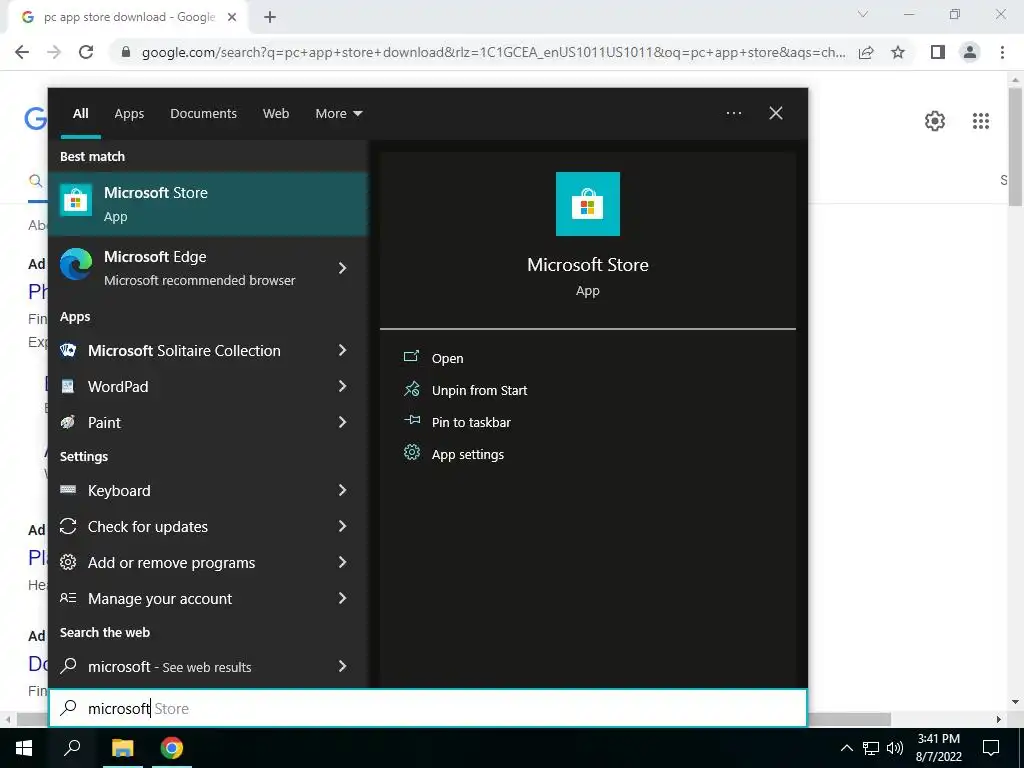Click the Add or remove programs gear icon
Viewport: 1024px width, 768px height.
pyautogui.click(x=68, y=562)
